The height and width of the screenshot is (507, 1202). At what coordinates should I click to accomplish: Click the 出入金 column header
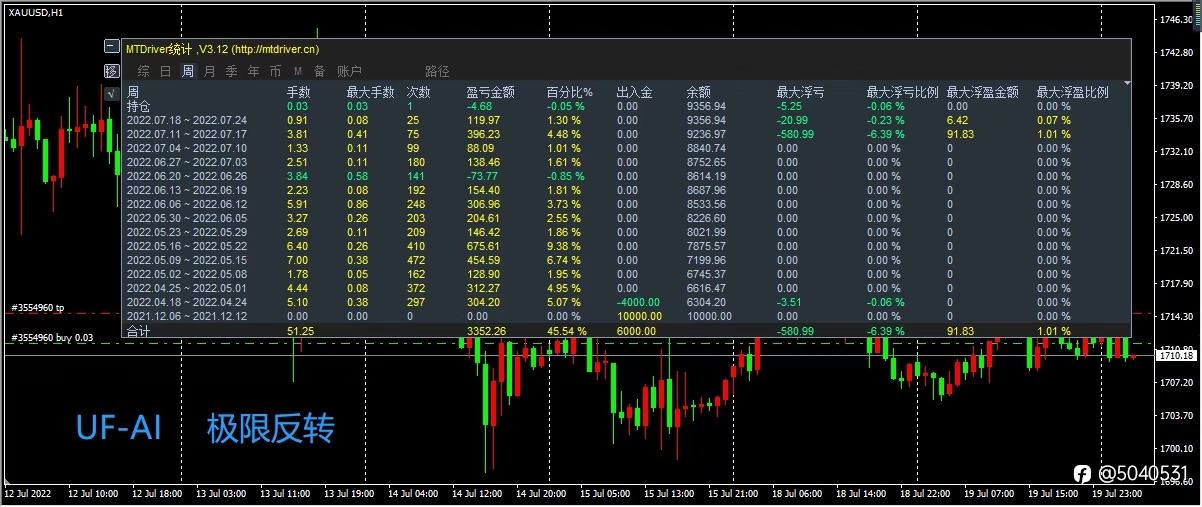pyautogui.click(x=635, y=92)
